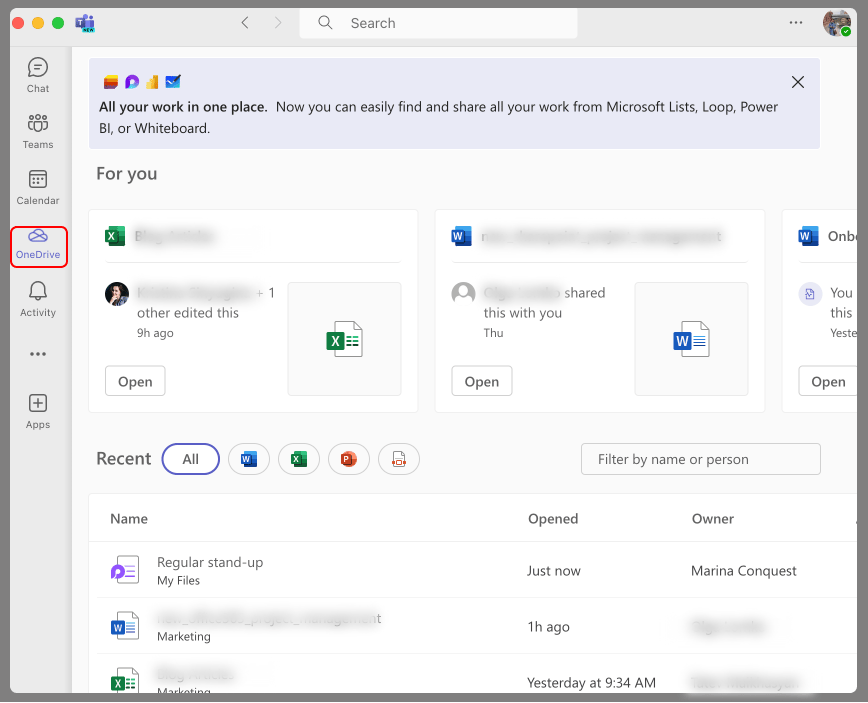
Task: Sort by the Name column header
Action: click(x=129, y=519)
